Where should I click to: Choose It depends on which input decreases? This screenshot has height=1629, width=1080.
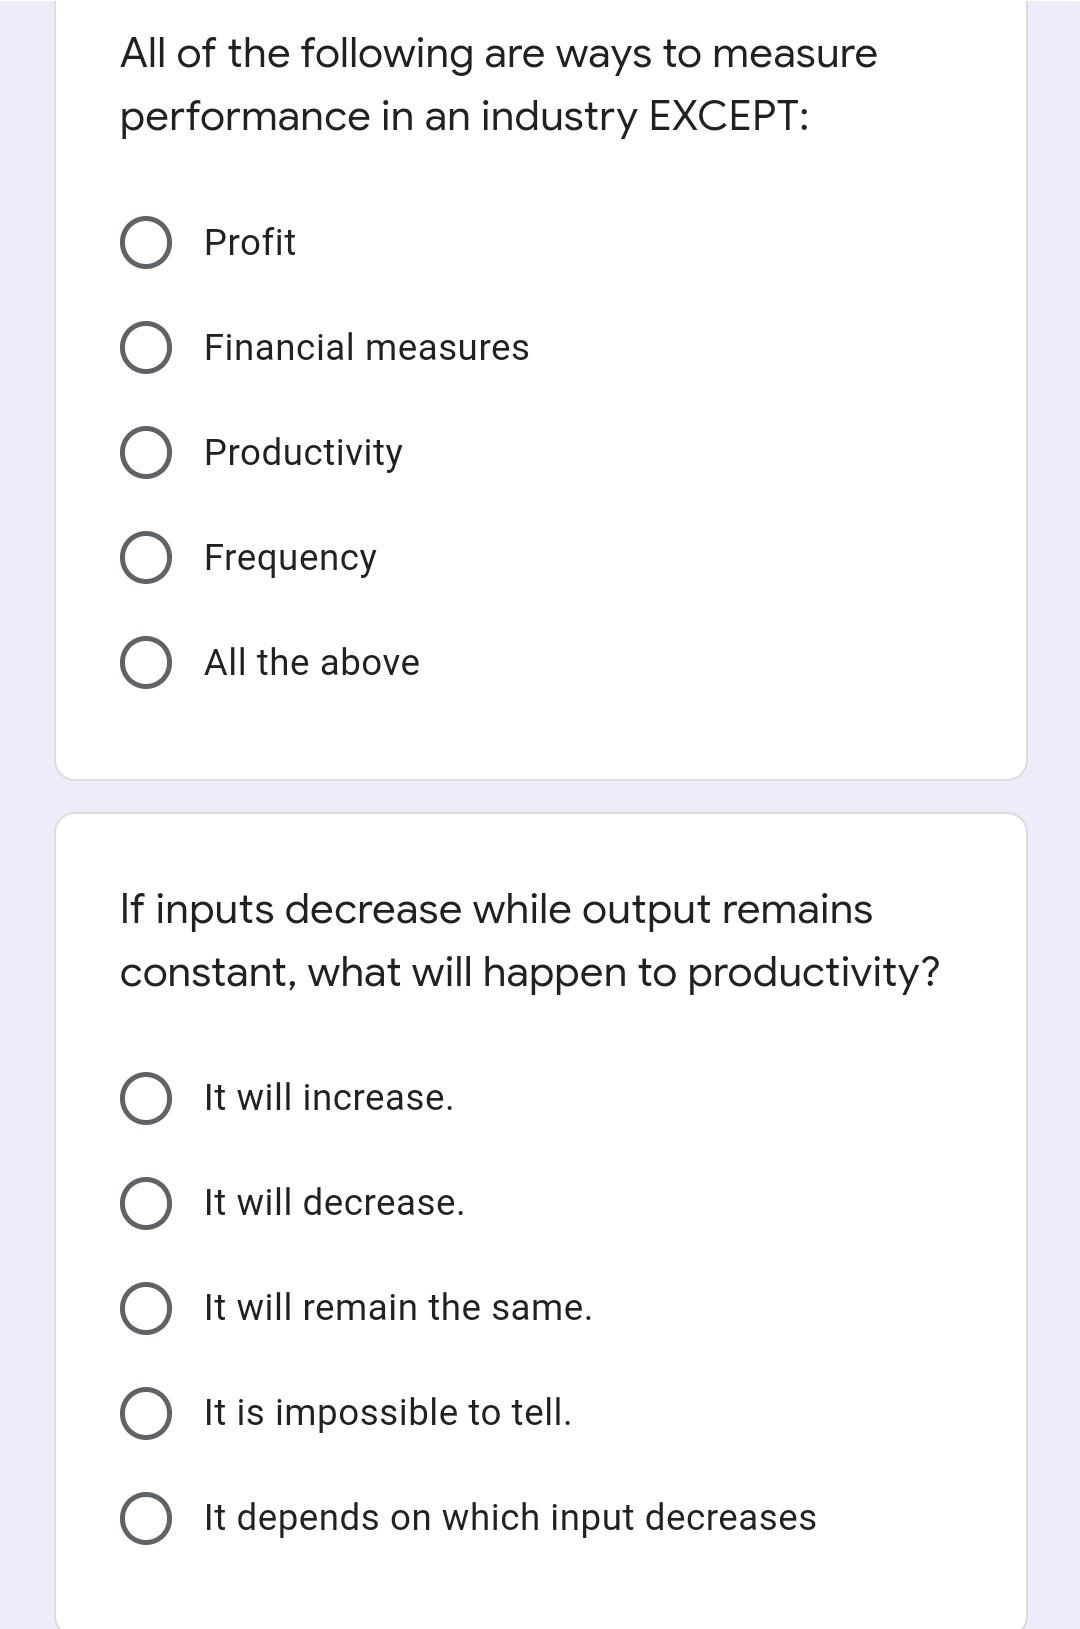tap(144, 1517)
